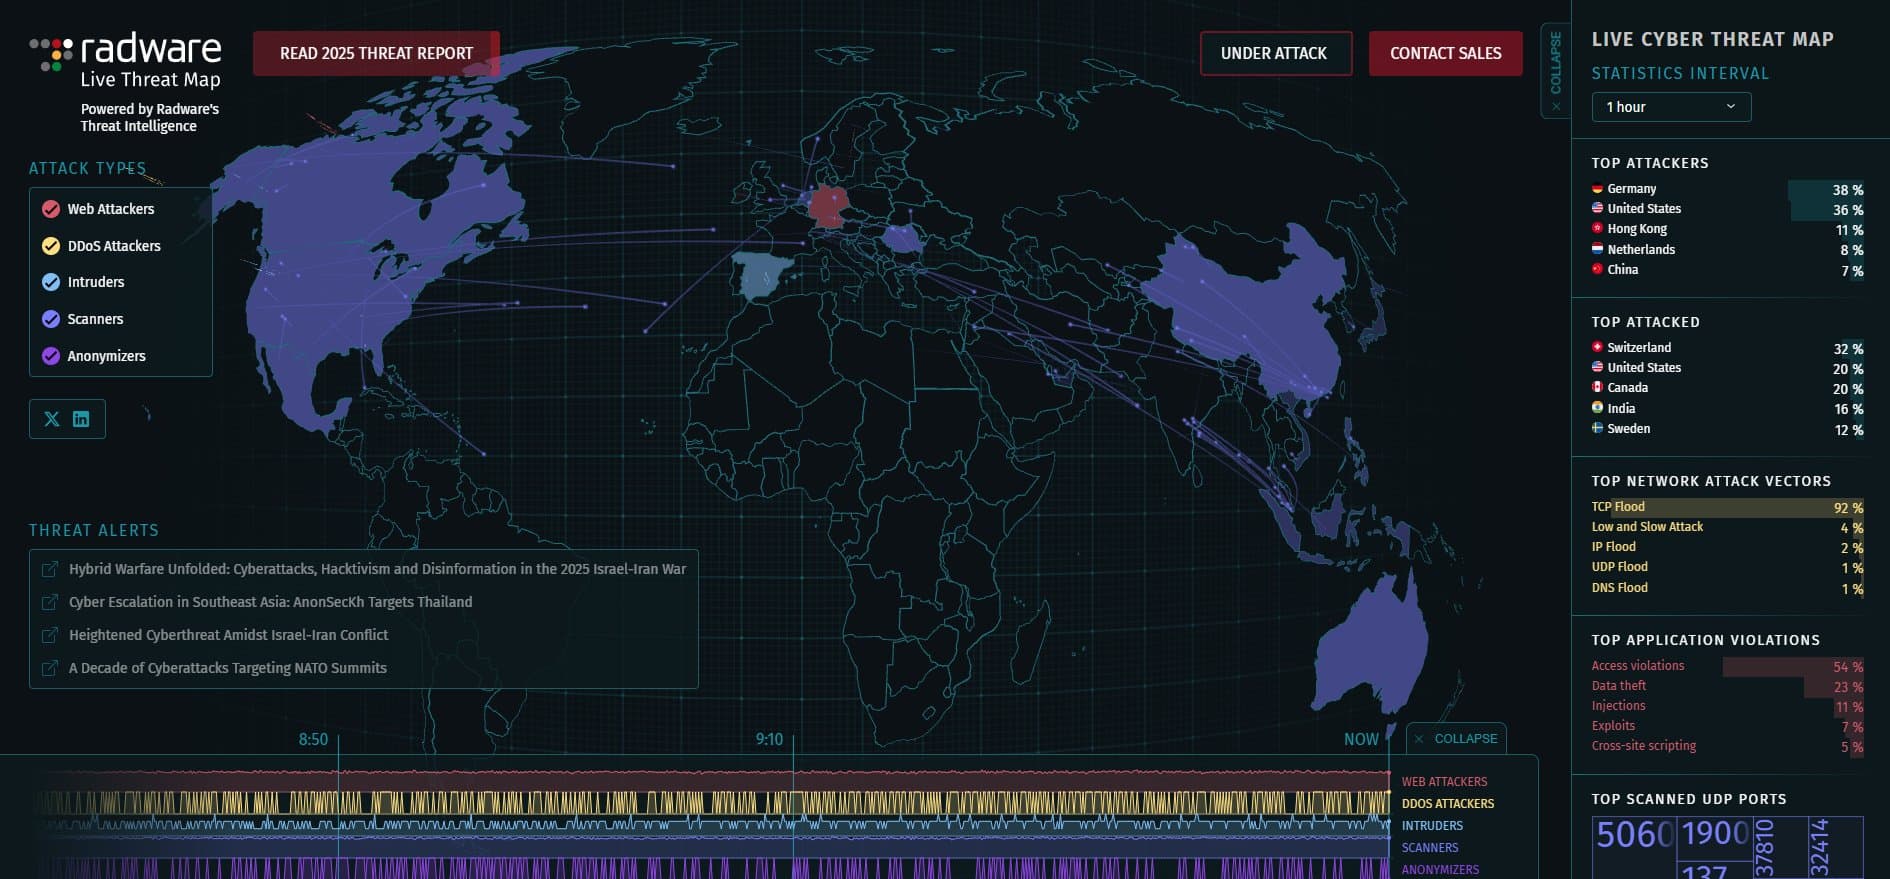
Task: Click the United States flag in Top Attackers
Action: pyautogui.click(x=1598, y=208)
